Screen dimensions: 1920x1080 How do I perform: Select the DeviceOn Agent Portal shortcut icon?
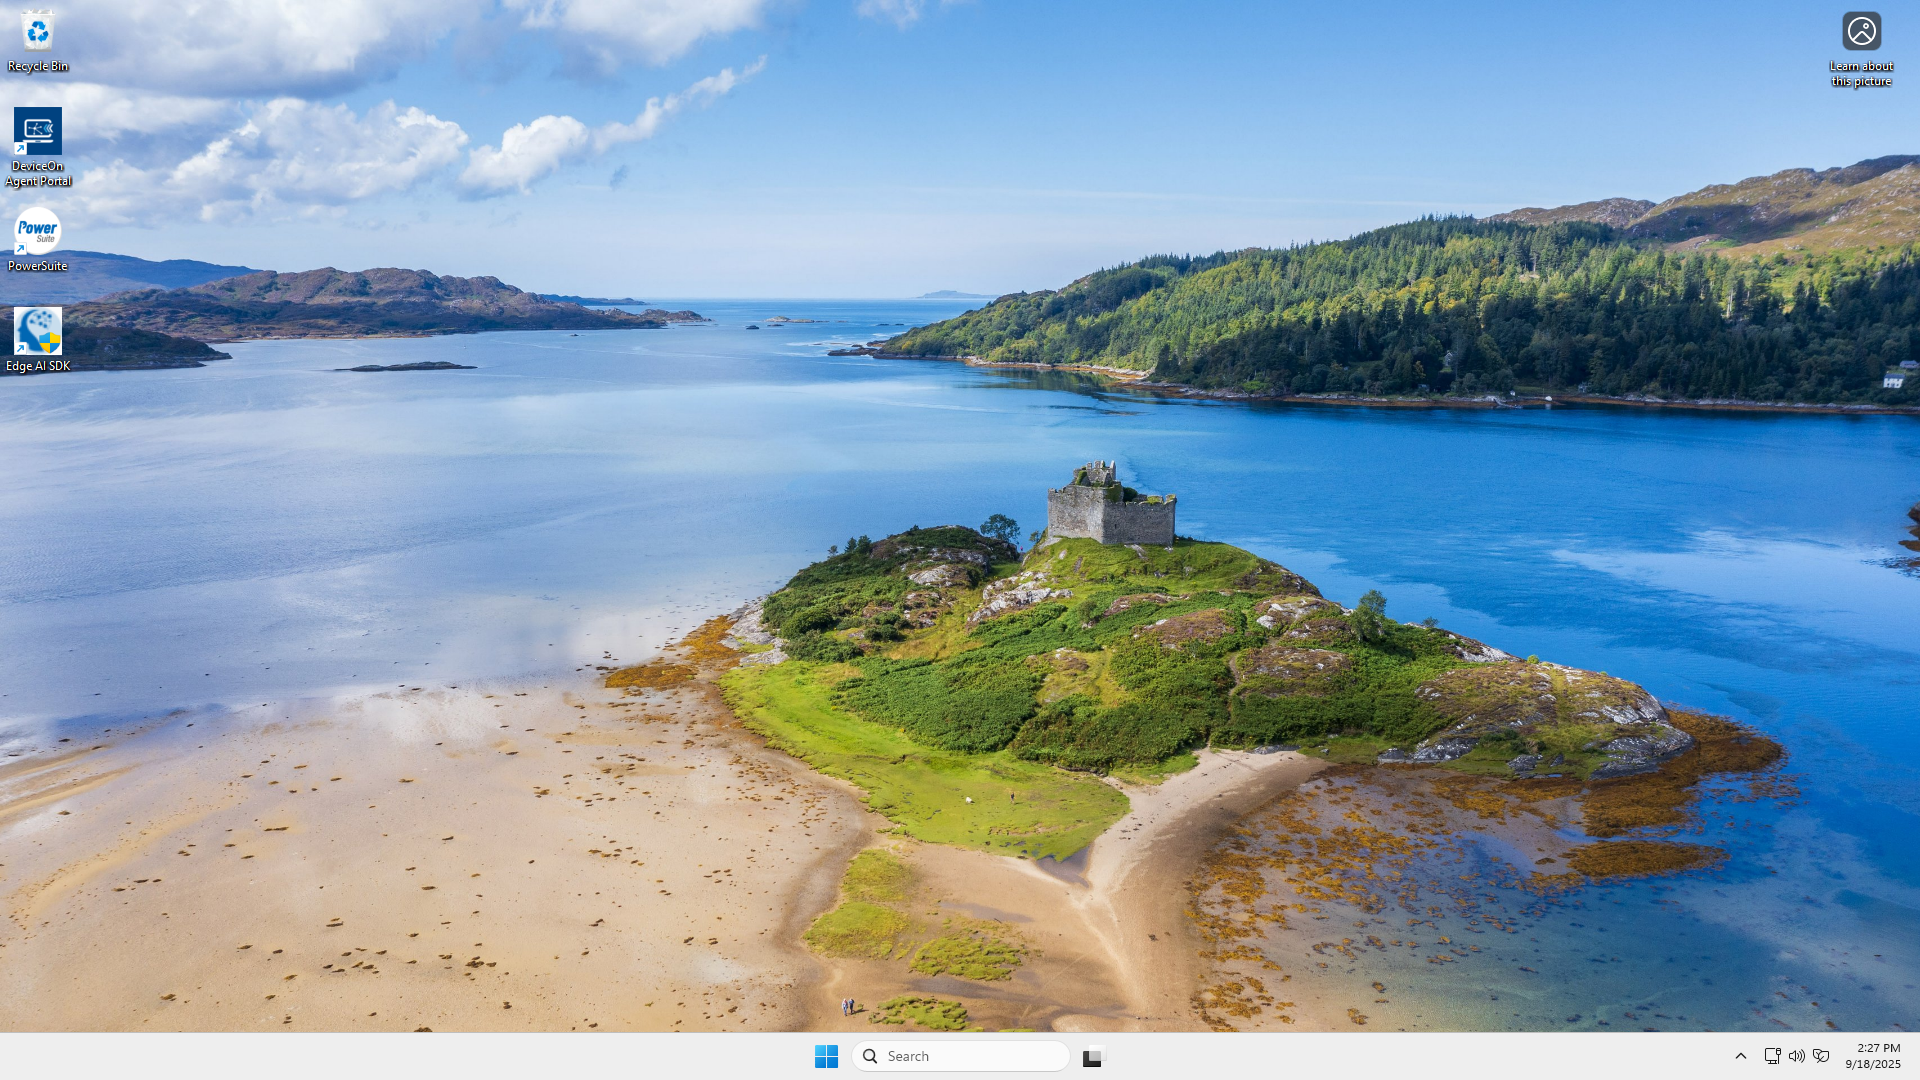pyautogui.click(x=37, y=131)
